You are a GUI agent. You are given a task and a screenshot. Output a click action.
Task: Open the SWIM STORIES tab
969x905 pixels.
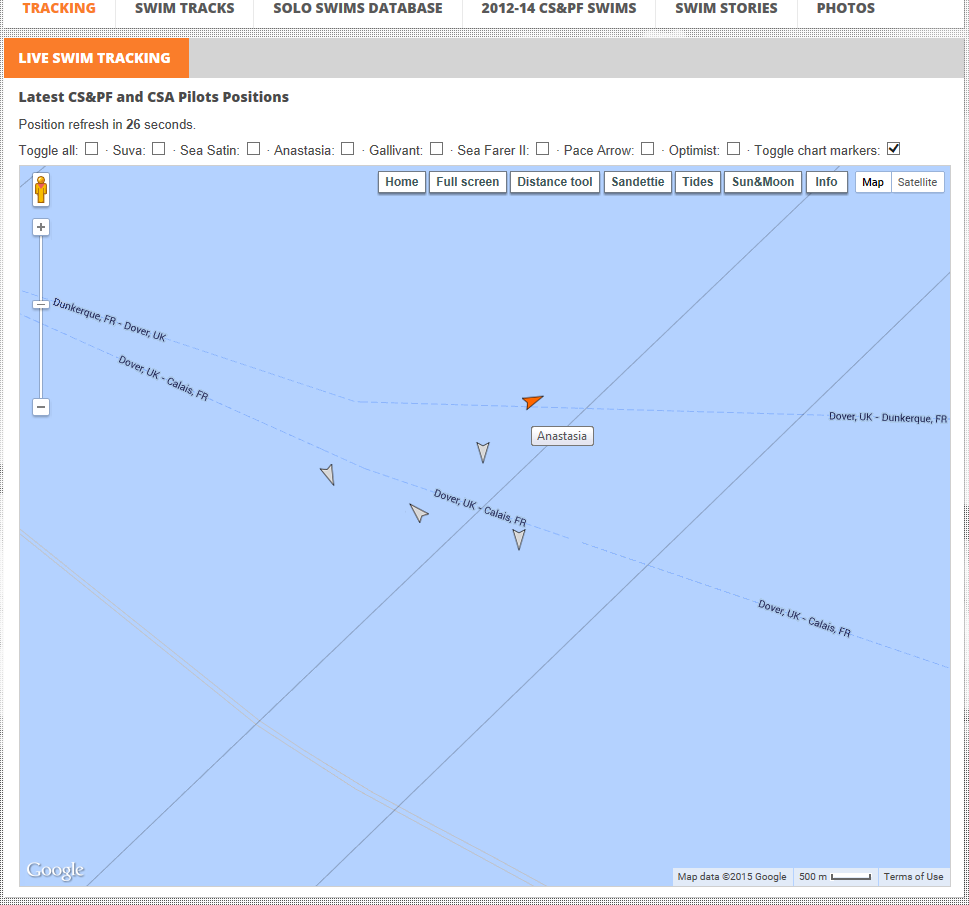[x=726, y=8]
